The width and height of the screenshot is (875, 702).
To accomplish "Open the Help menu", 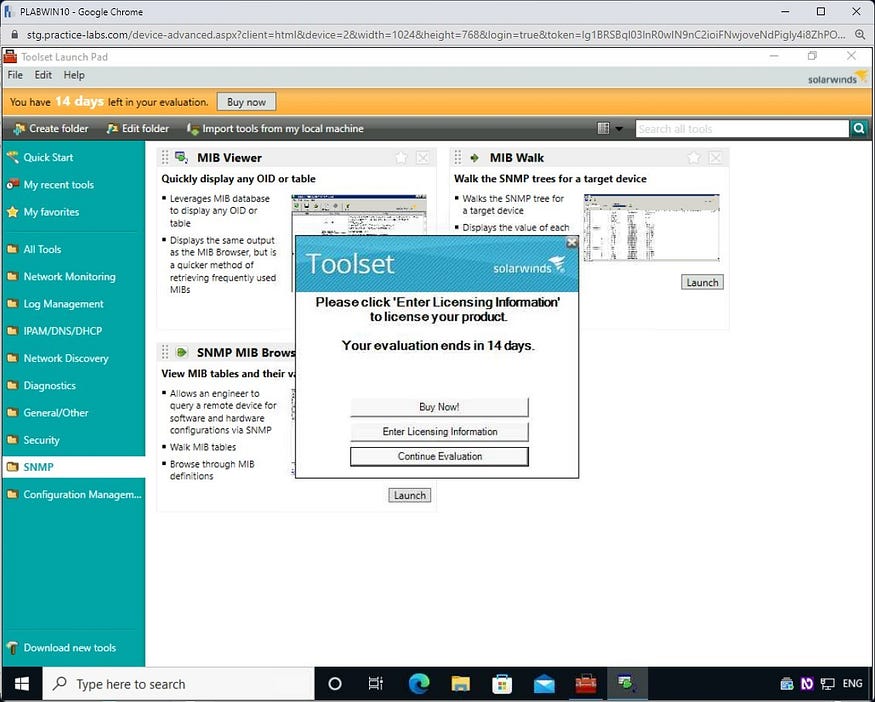I will click(x=74, y=75).
